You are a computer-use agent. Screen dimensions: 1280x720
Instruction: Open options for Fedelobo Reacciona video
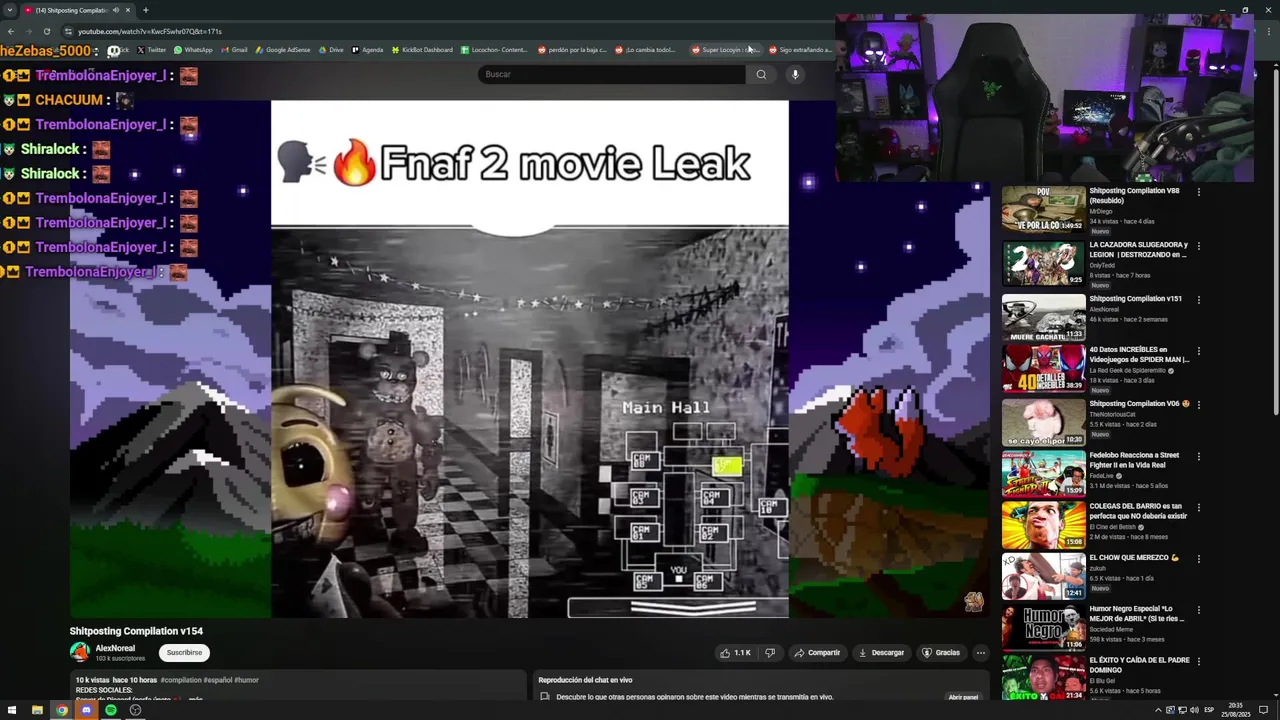click(1199, 456)
